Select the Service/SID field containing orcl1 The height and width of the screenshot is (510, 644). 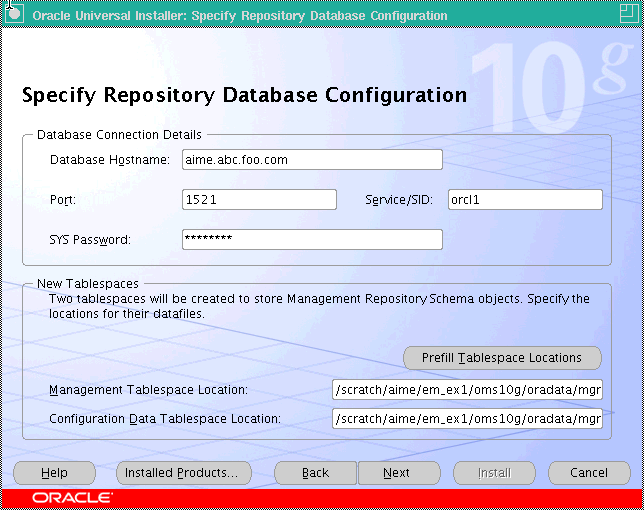point(524,200)
